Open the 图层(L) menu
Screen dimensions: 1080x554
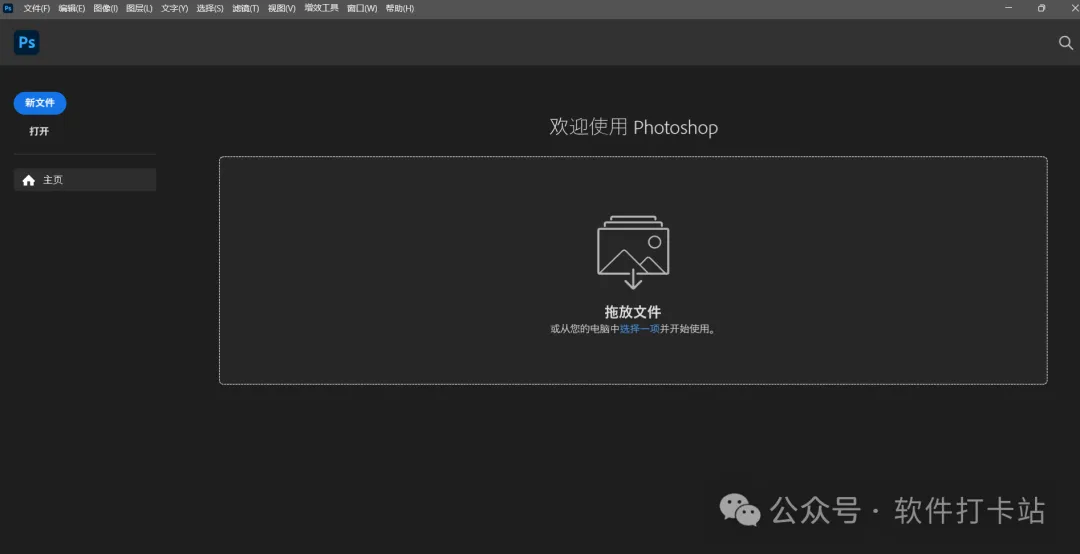coord(139,8)
